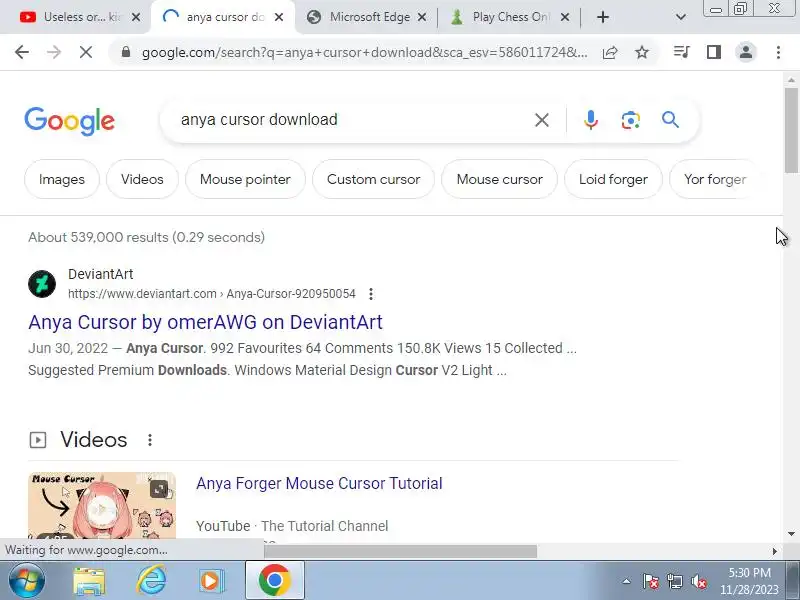The width and height of the screenshot is (800, 600).
Task: Click the share page icon in address bar
Action: point(610,52)
